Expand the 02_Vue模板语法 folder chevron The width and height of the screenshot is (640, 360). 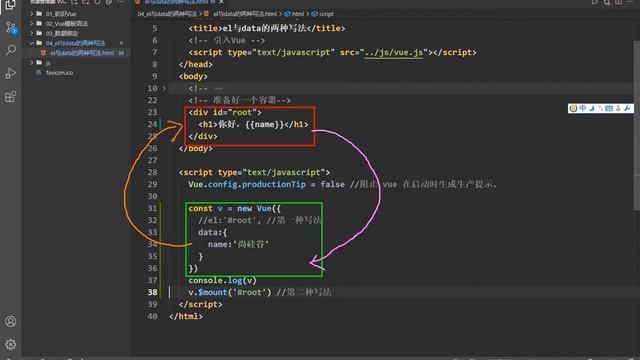[31, 24]
